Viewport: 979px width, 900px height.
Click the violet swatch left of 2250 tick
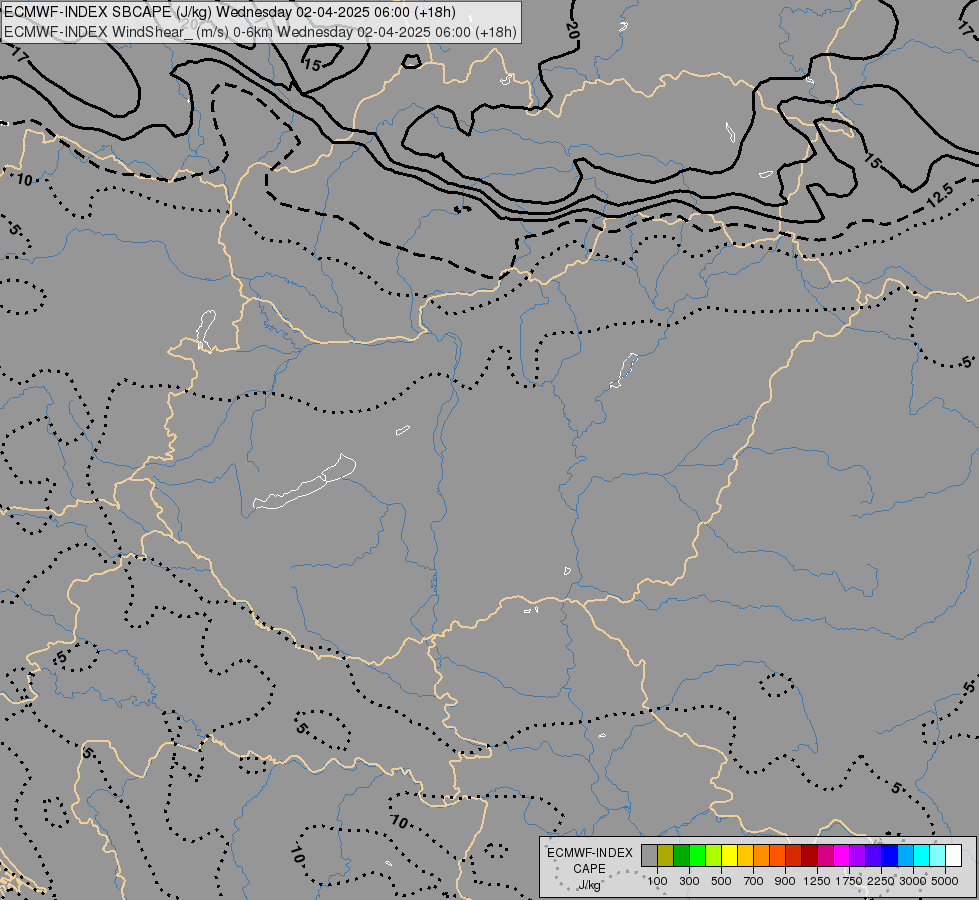click(x=873, y=855)
